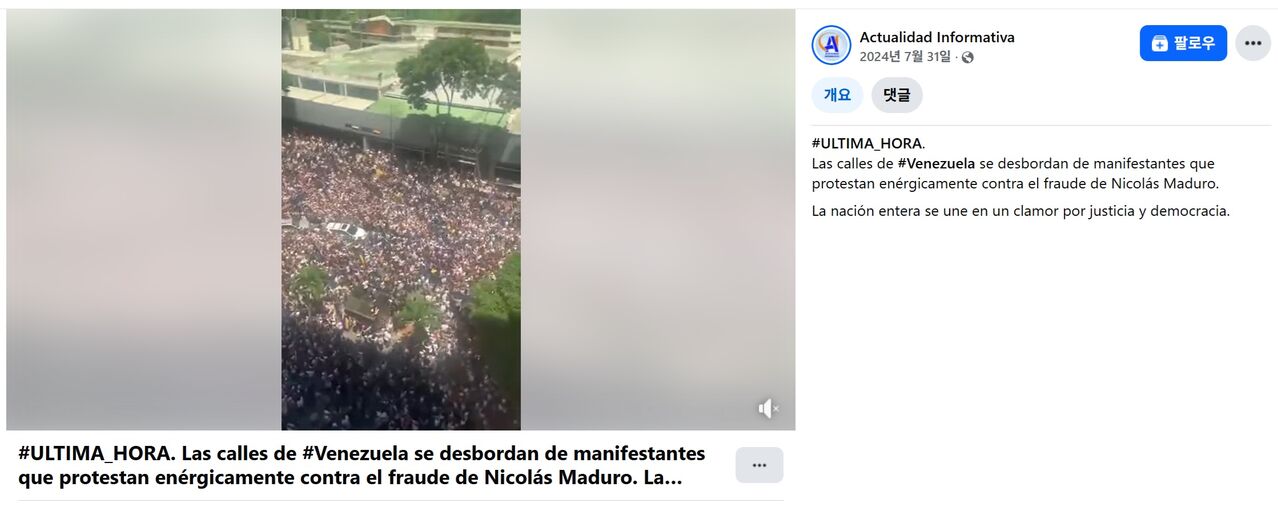Click the #ULTIMA_HORA hashtag in description
The height and width of the screenshot is (507, 1278).
pyautogui.click(x=867, y=143)
